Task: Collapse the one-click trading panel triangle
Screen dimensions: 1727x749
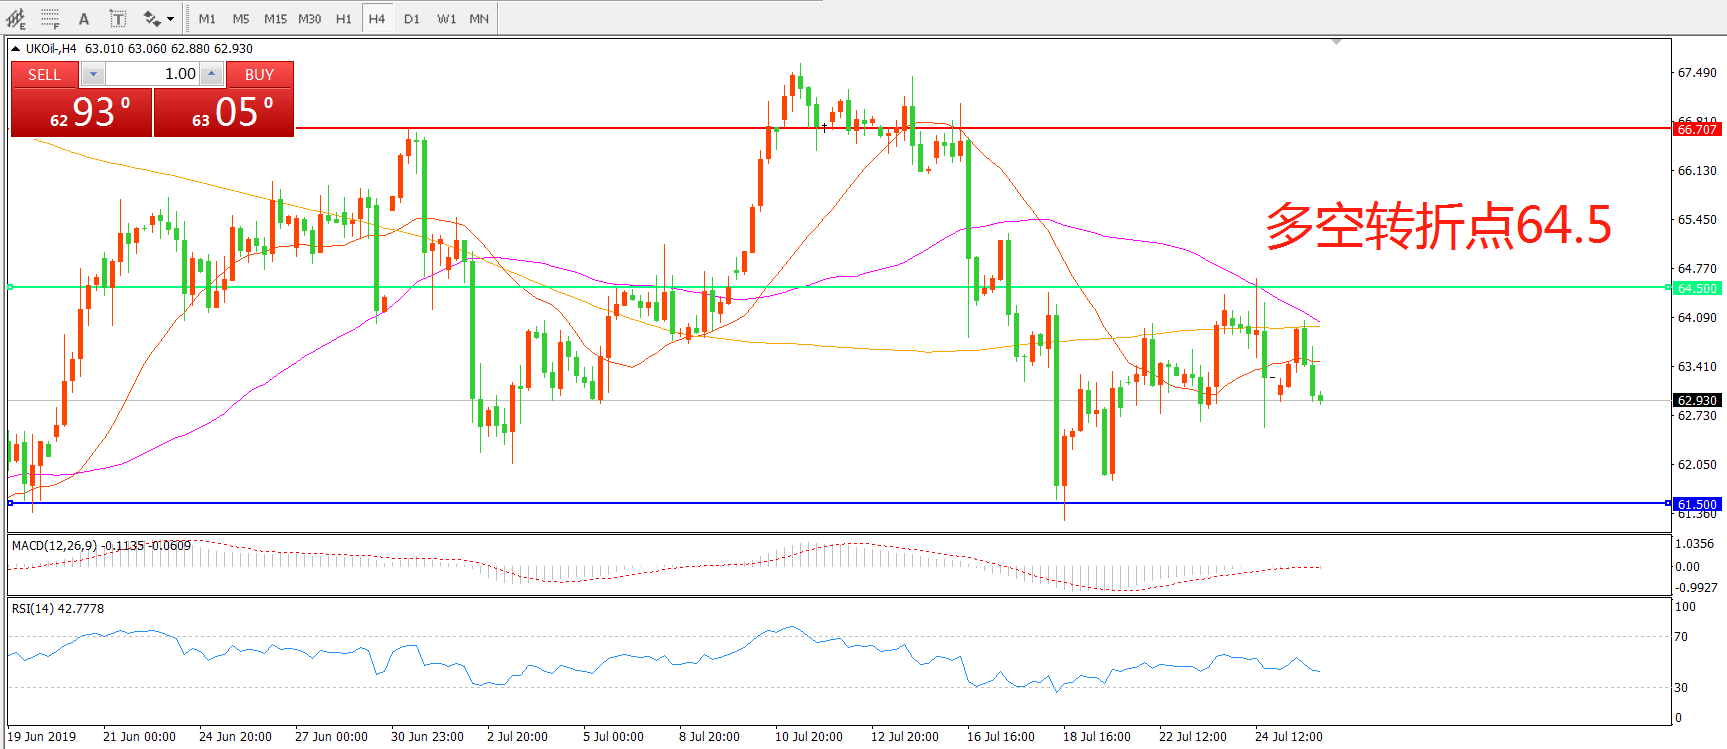Action: [x=15, y=48]
